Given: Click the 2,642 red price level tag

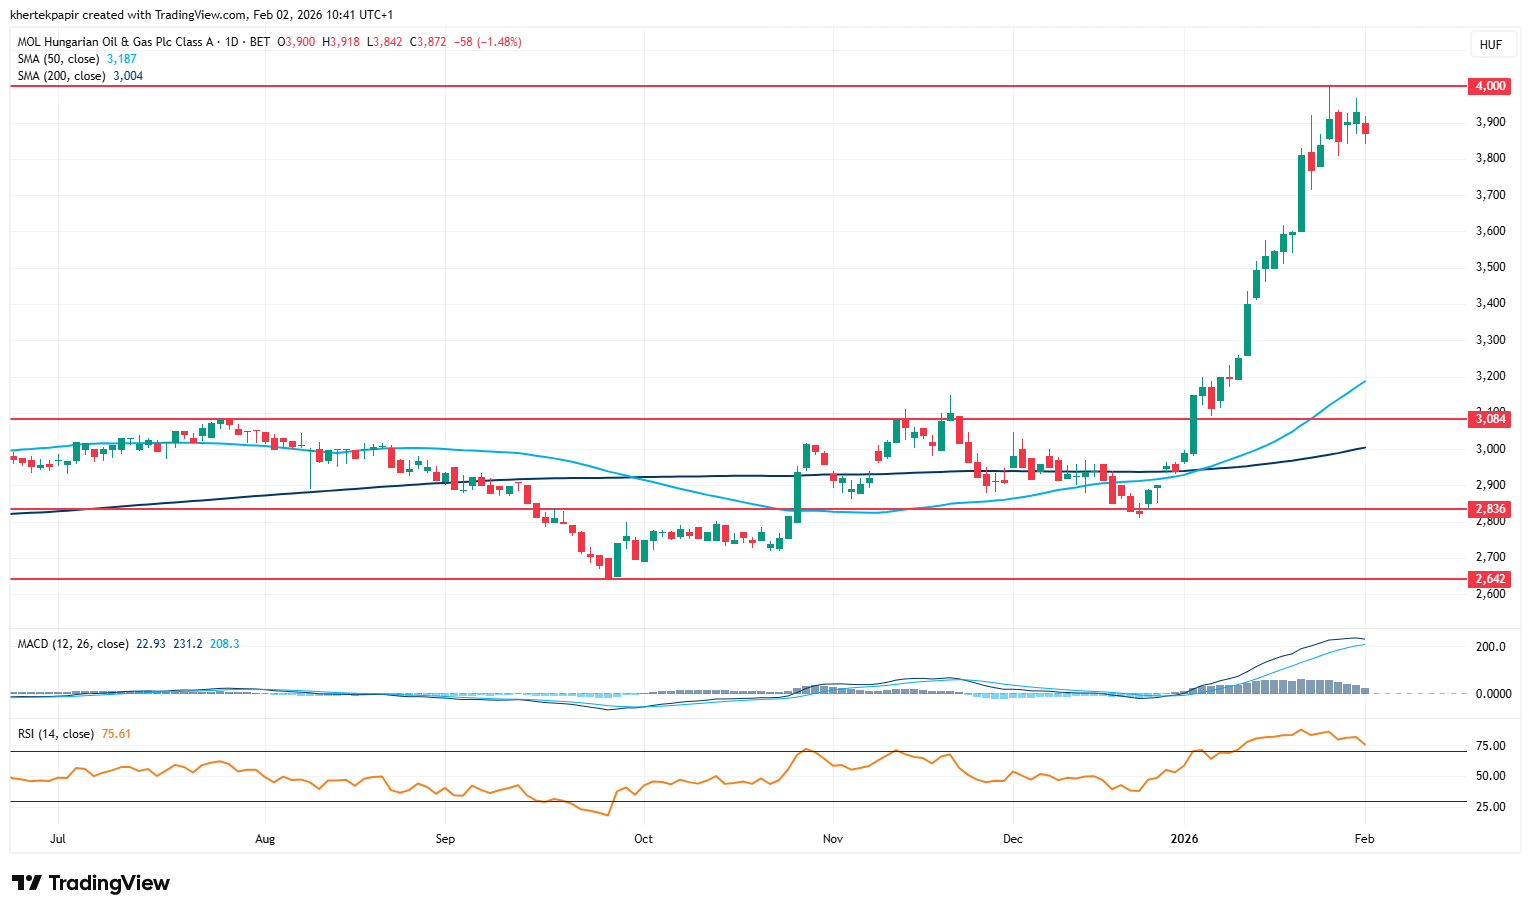Looking at the screenshot, I should point(1490,579).
